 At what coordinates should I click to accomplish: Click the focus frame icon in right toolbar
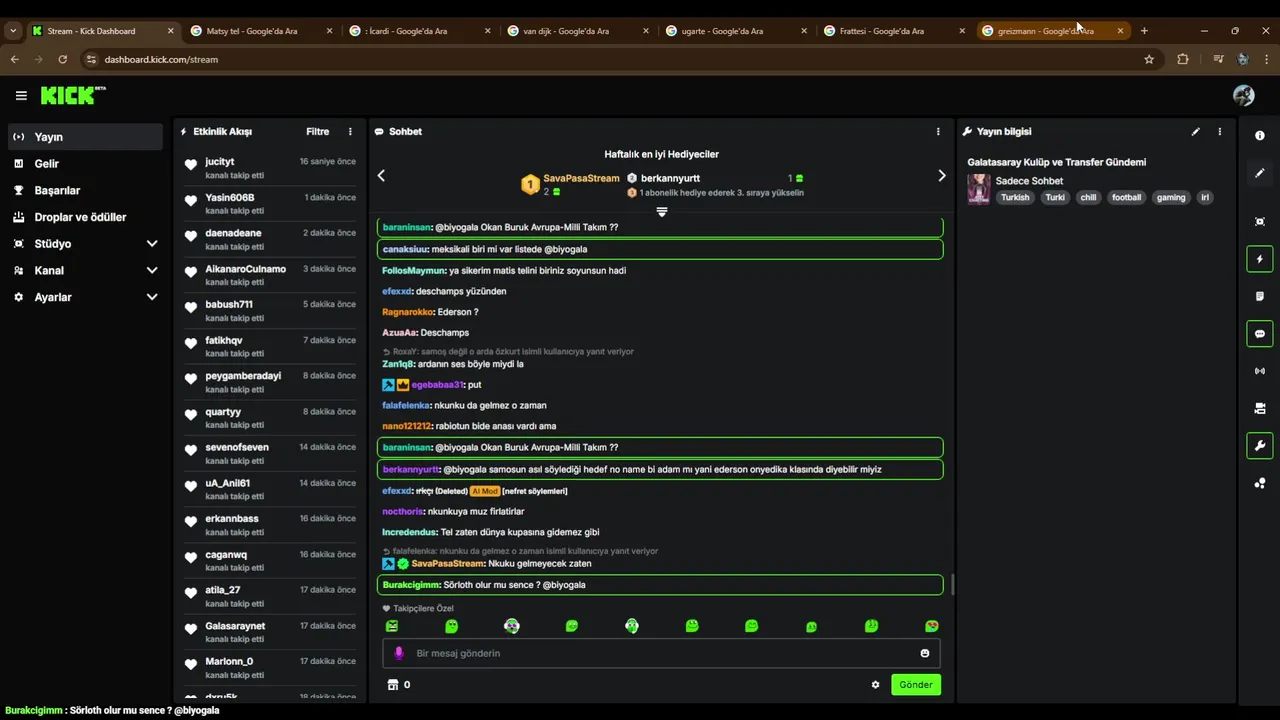[1259, 222]
